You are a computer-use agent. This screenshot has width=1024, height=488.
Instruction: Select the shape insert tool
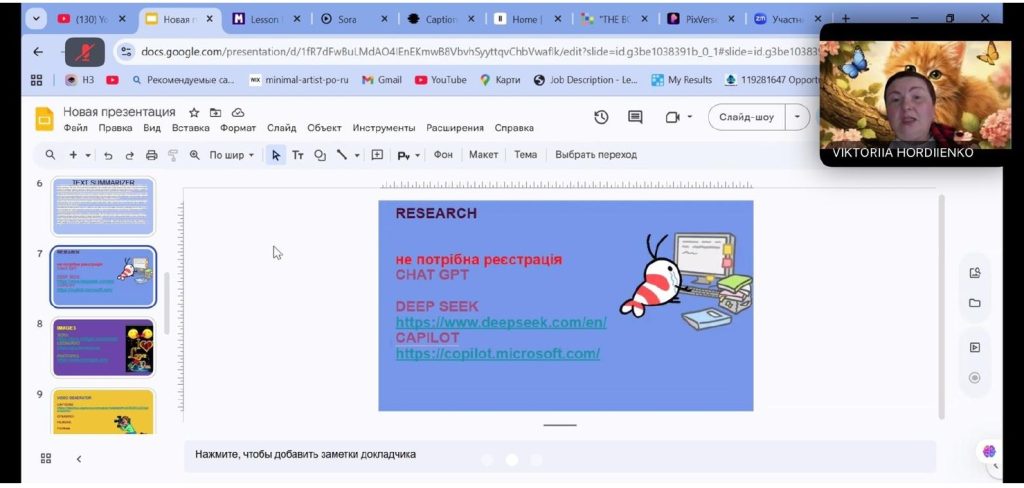[320, 155]
